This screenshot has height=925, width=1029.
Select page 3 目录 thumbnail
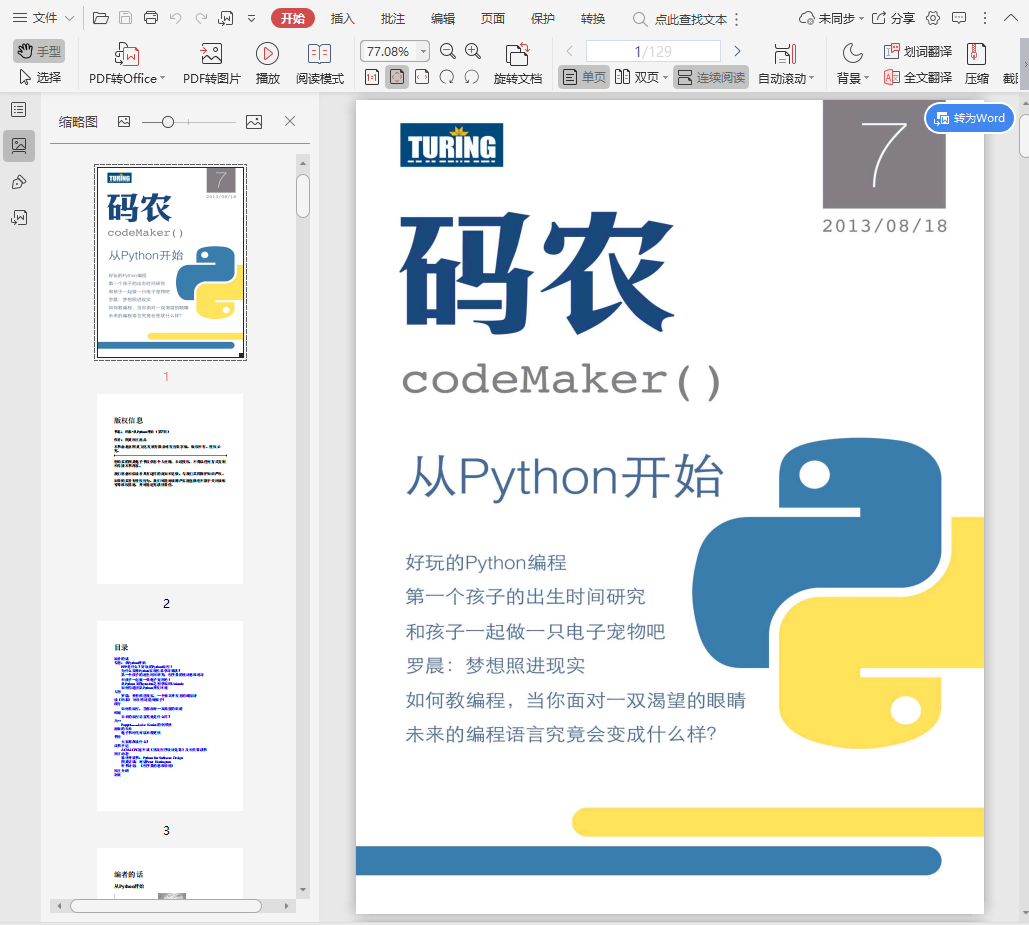[x=170, y=716]
